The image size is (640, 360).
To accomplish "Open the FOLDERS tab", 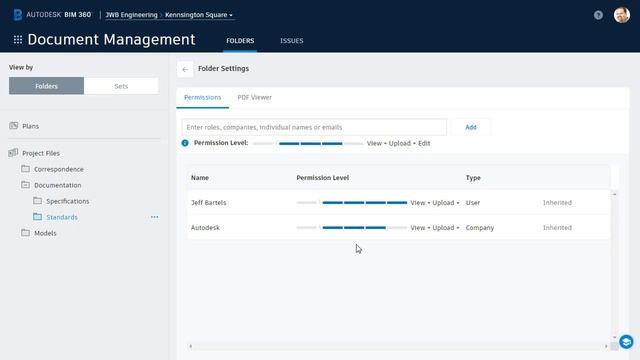I will 240,41.
